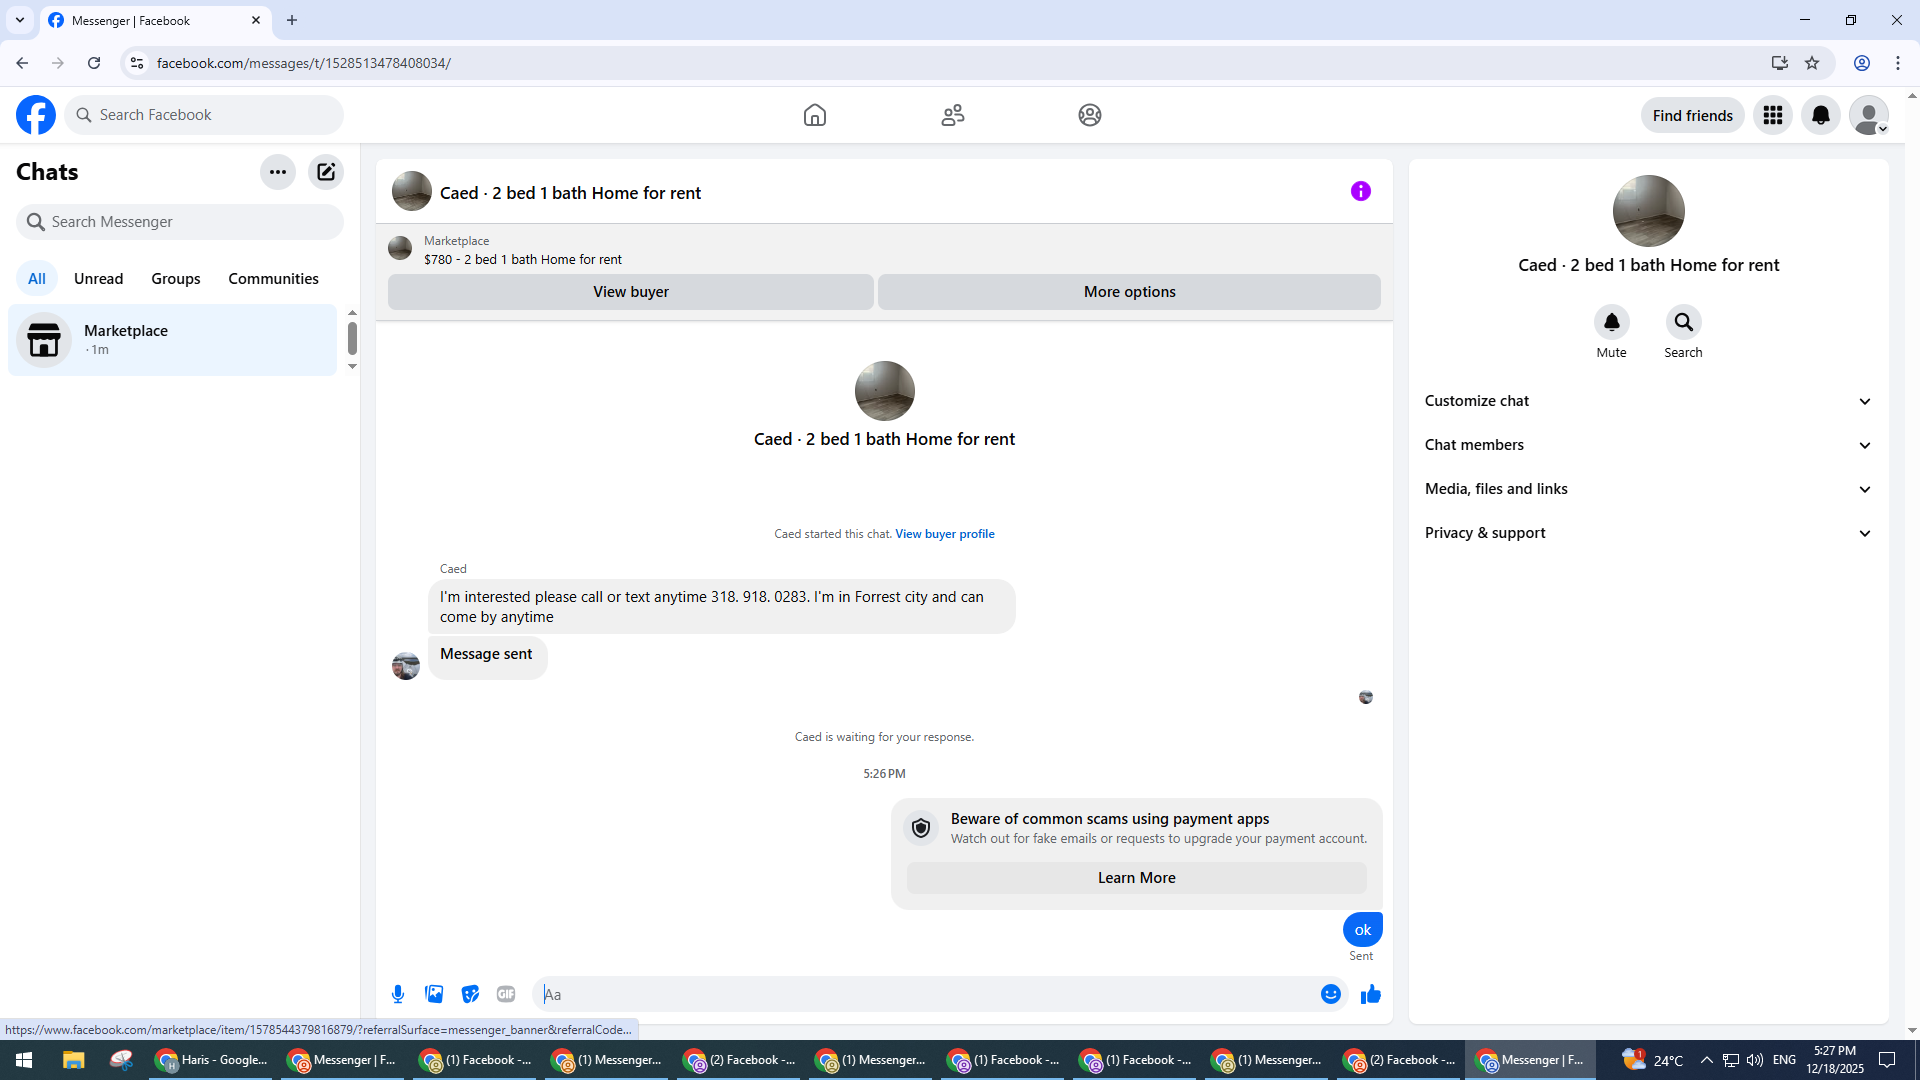This screenshot has height=1080, width=1920.
Task: Click the chat list scrollbar thumb
Action: pos(352,338)
